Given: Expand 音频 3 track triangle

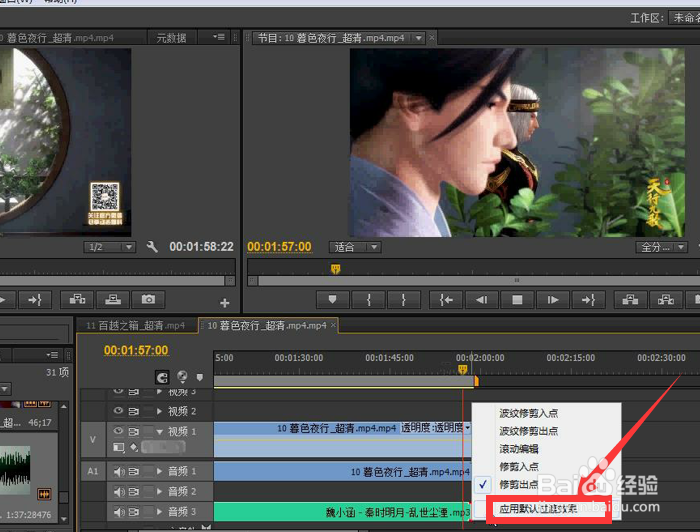Looking at the screenshot, I should (x=159, y=512).
